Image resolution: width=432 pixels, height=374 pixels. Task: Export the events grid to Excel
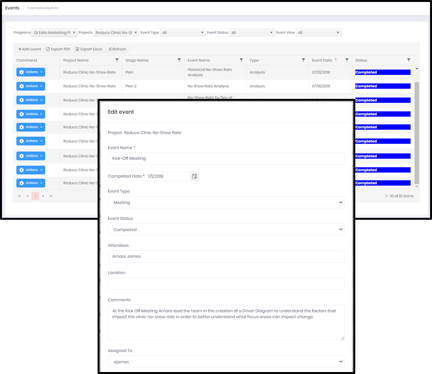pos(89,49)
